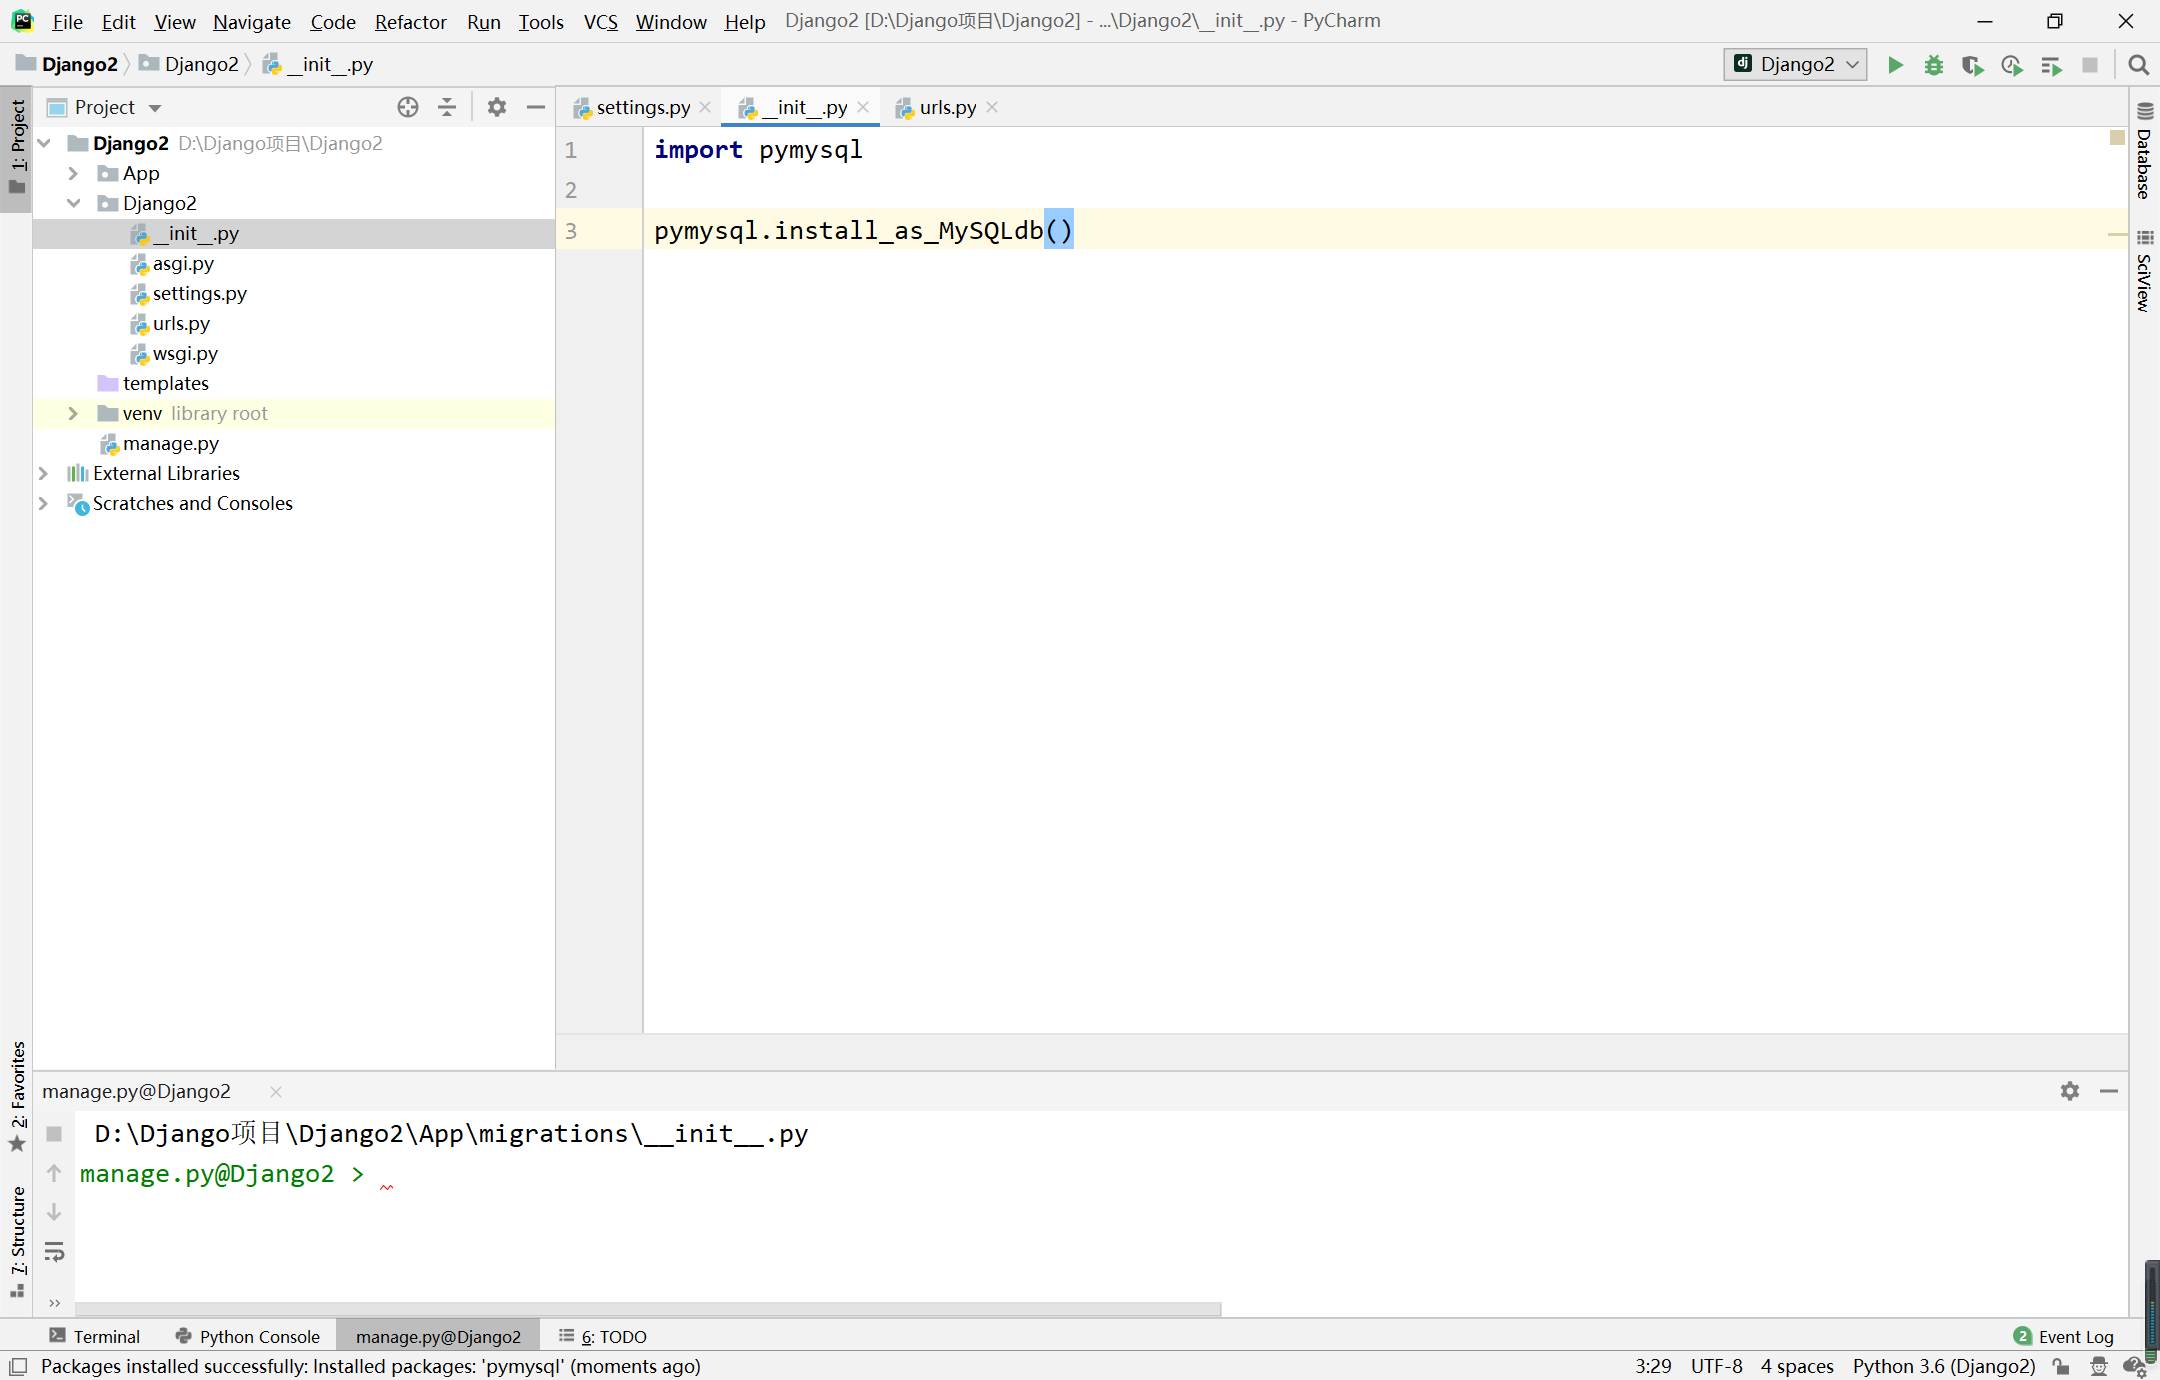Viewport: 2160px width, 1380px height.
Task: Switch to the settings.py tab
Action: [x=642, y=107]
